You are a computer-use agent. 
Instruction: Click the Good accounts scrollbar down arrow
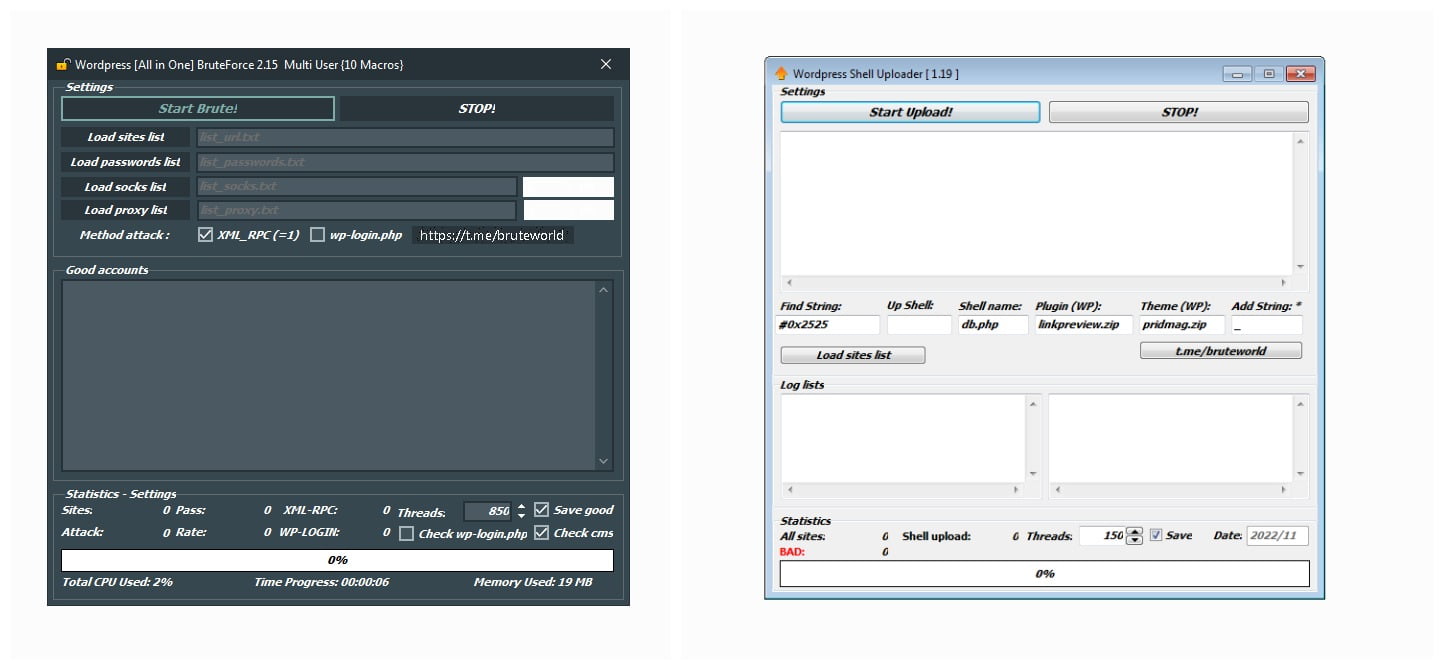603,461
